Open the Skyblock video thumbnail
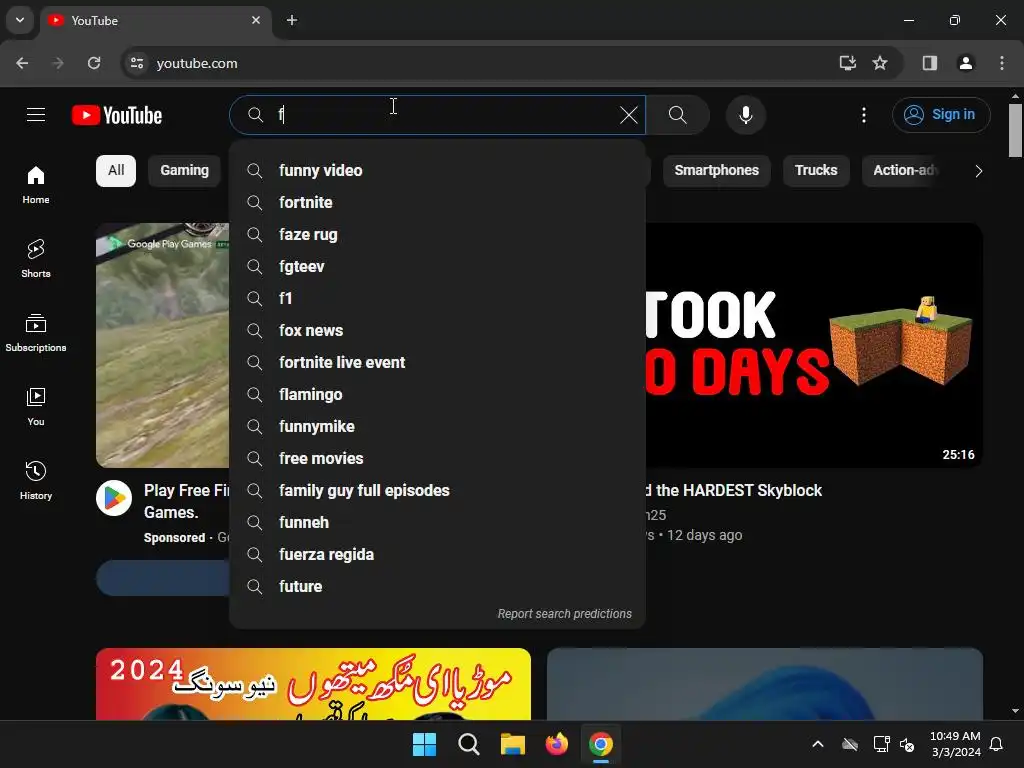The image size is (1024, 768). [x=814, y=345]
